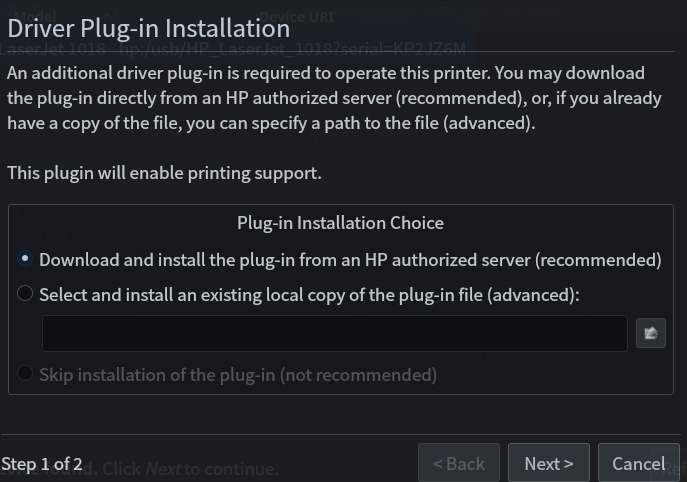The image size is (687, 482).
Task: Click the Plug-in Installation Choice group title
Action: click(340, 223)
